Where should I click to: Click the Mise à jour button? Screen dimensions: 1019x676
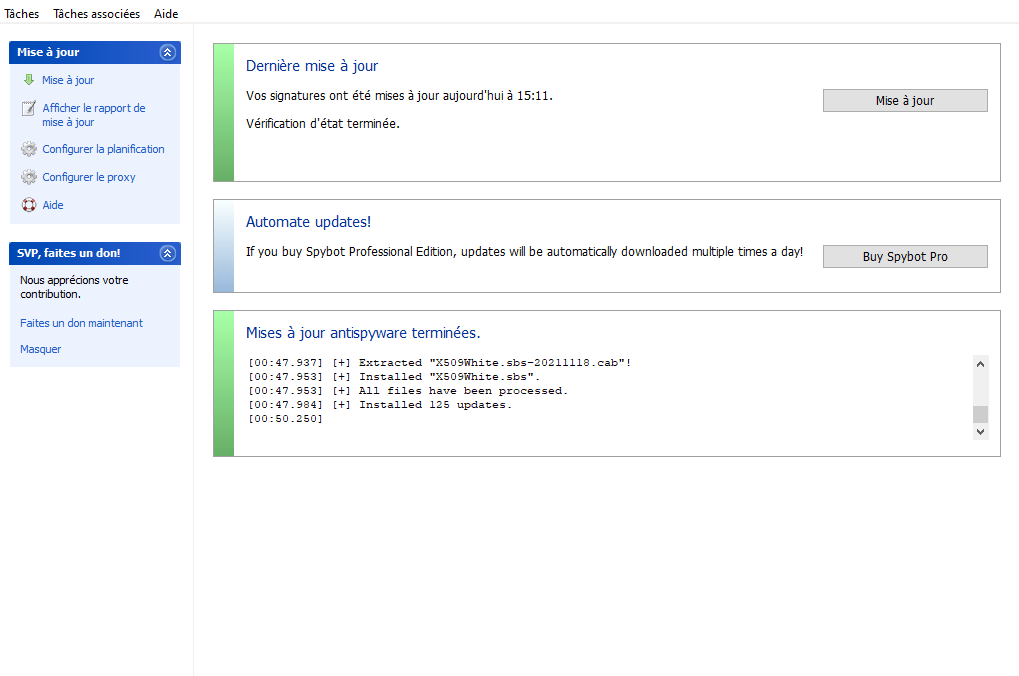[905, 101]
